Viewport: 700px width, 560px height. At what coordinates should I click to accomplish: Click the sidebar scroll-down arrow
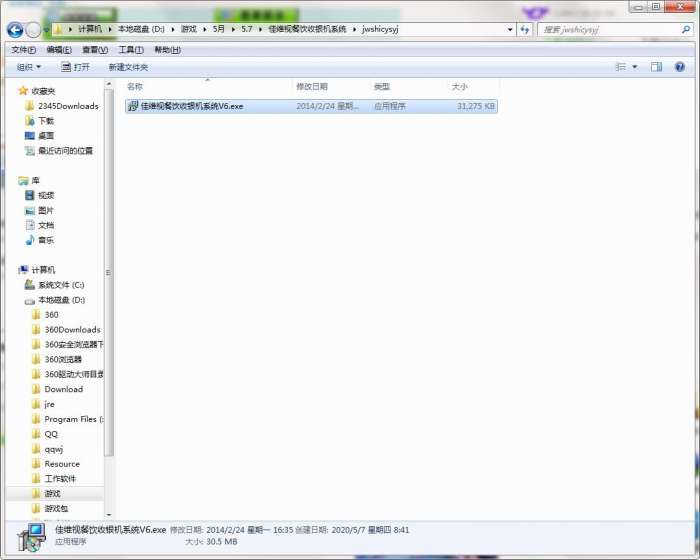tap(108, 515)
